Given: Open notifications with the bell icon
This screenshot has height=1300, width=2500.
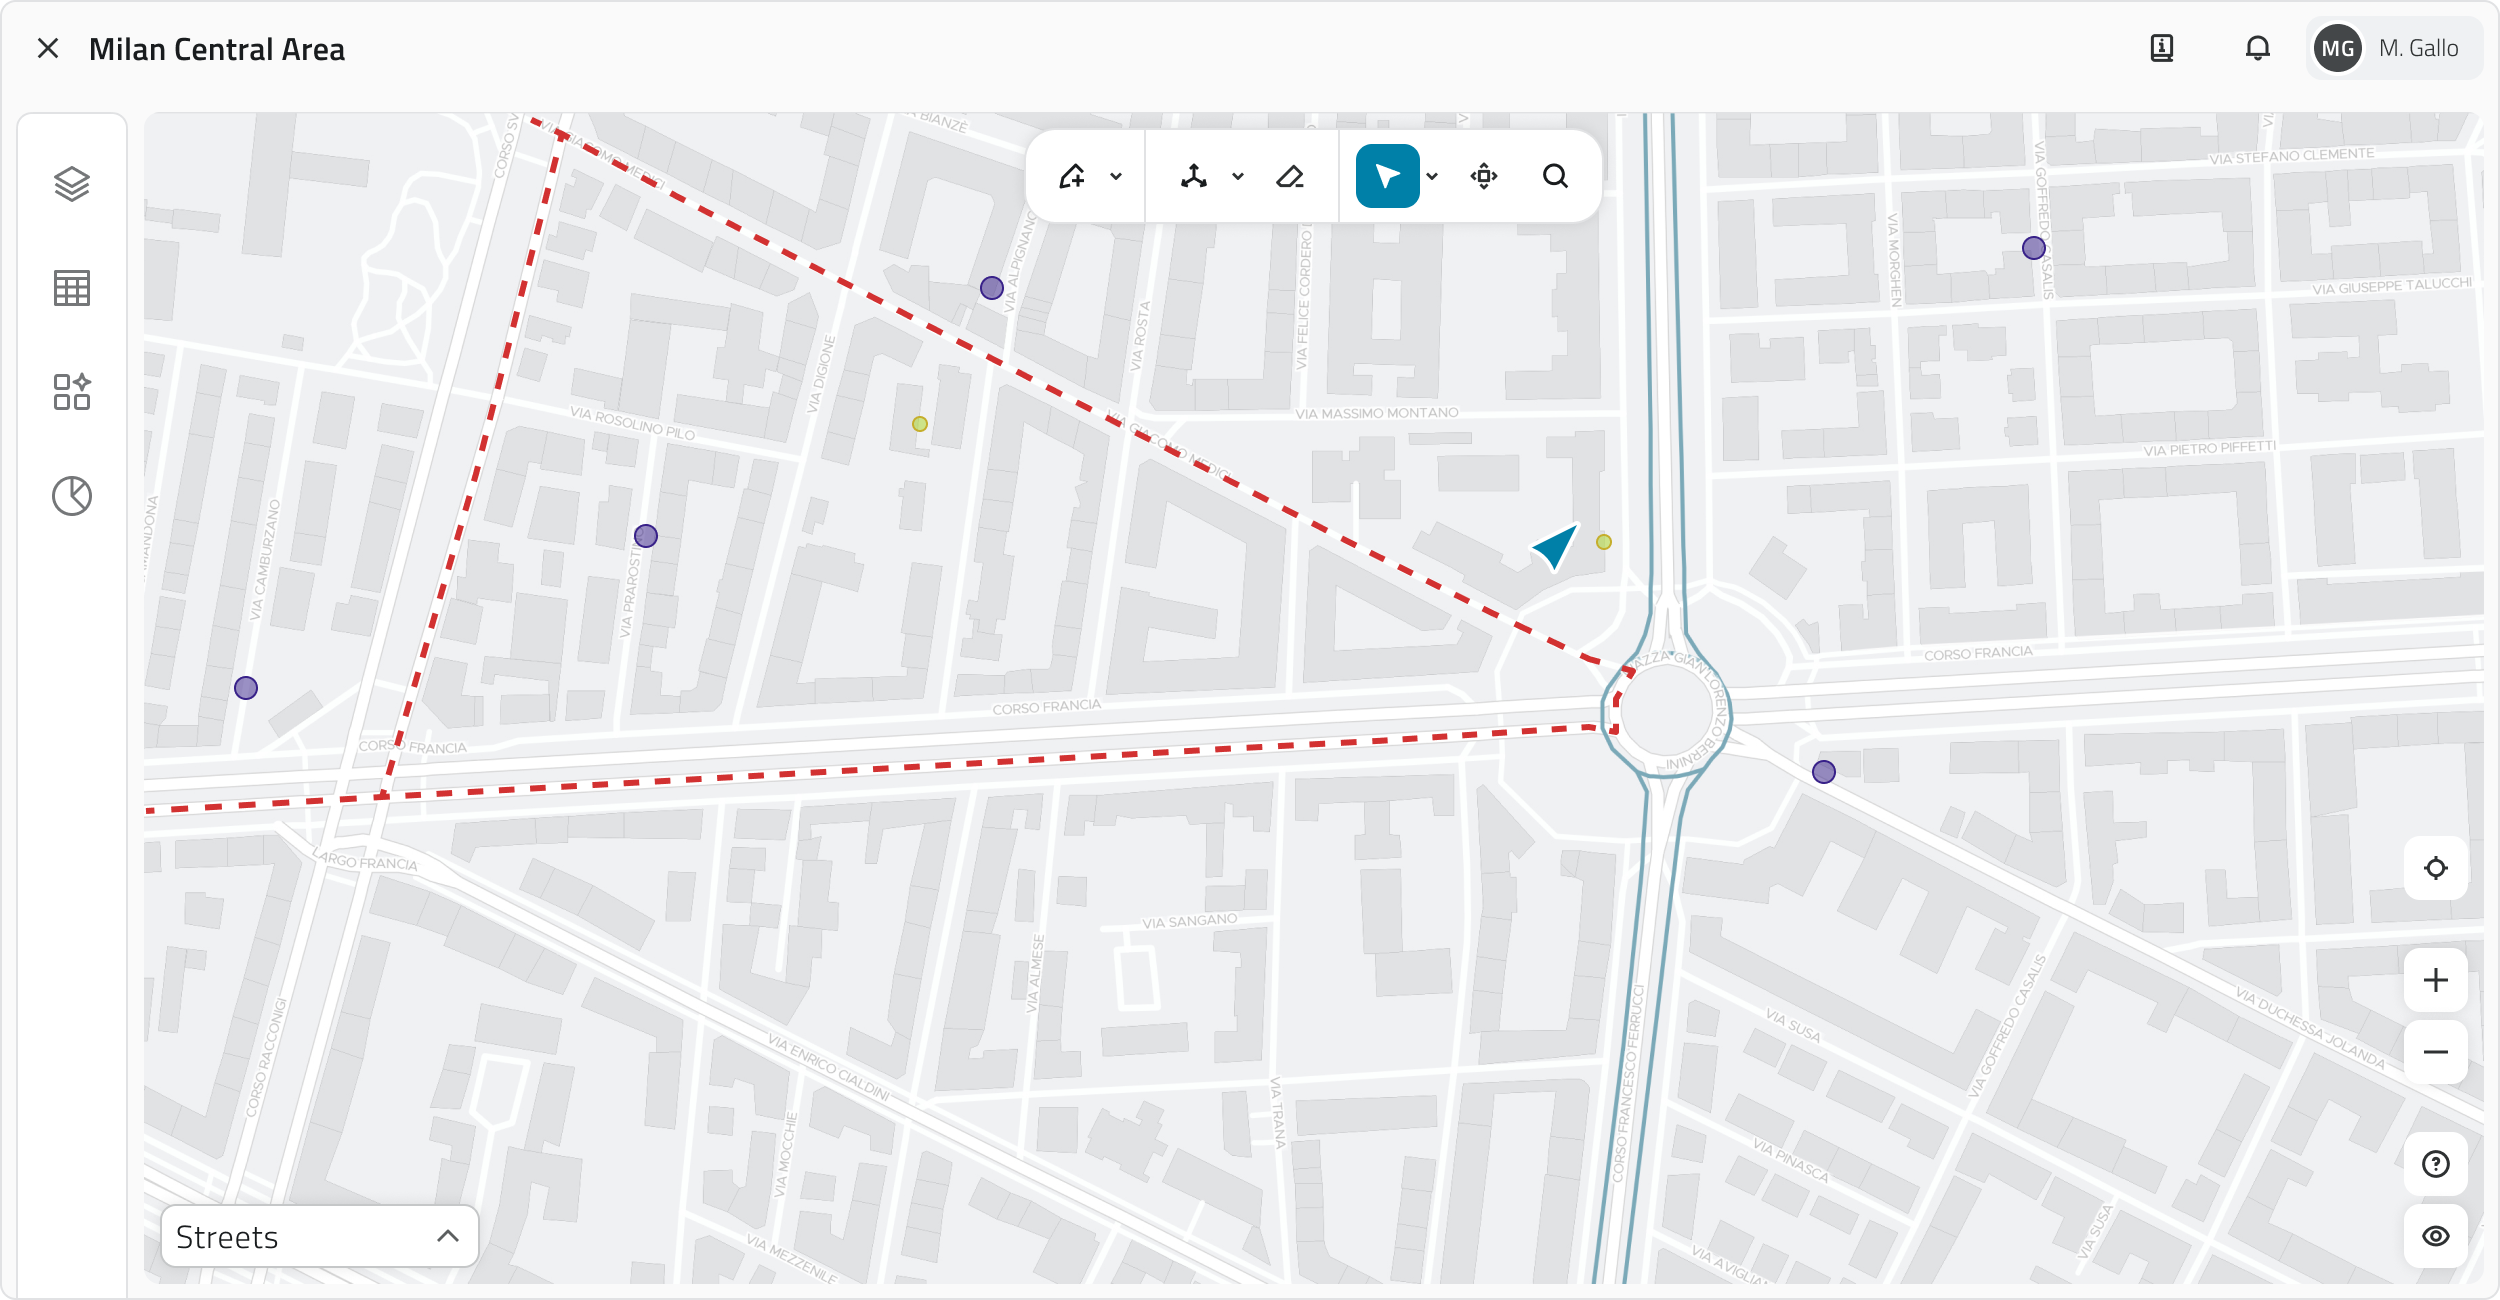Looking at the screenshot, I should coord(2257,47).
